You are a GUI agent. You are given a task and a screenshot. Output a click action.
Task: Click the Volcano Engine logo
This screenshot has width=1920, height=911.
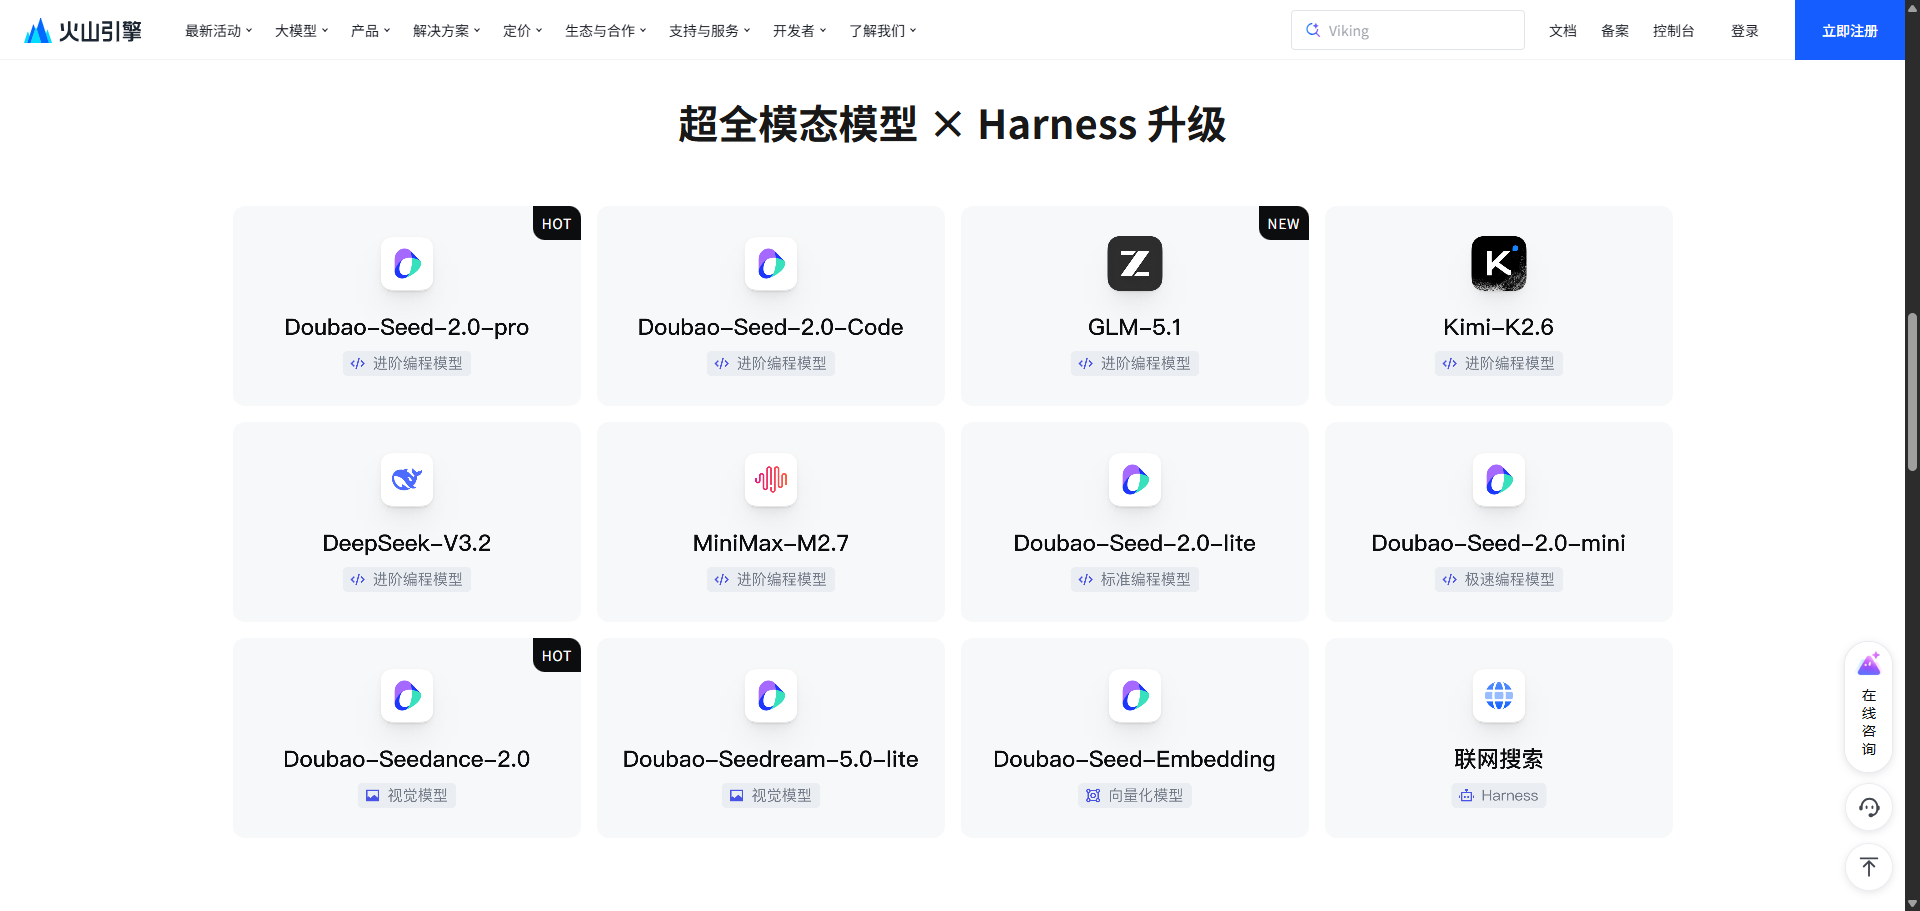83,31
